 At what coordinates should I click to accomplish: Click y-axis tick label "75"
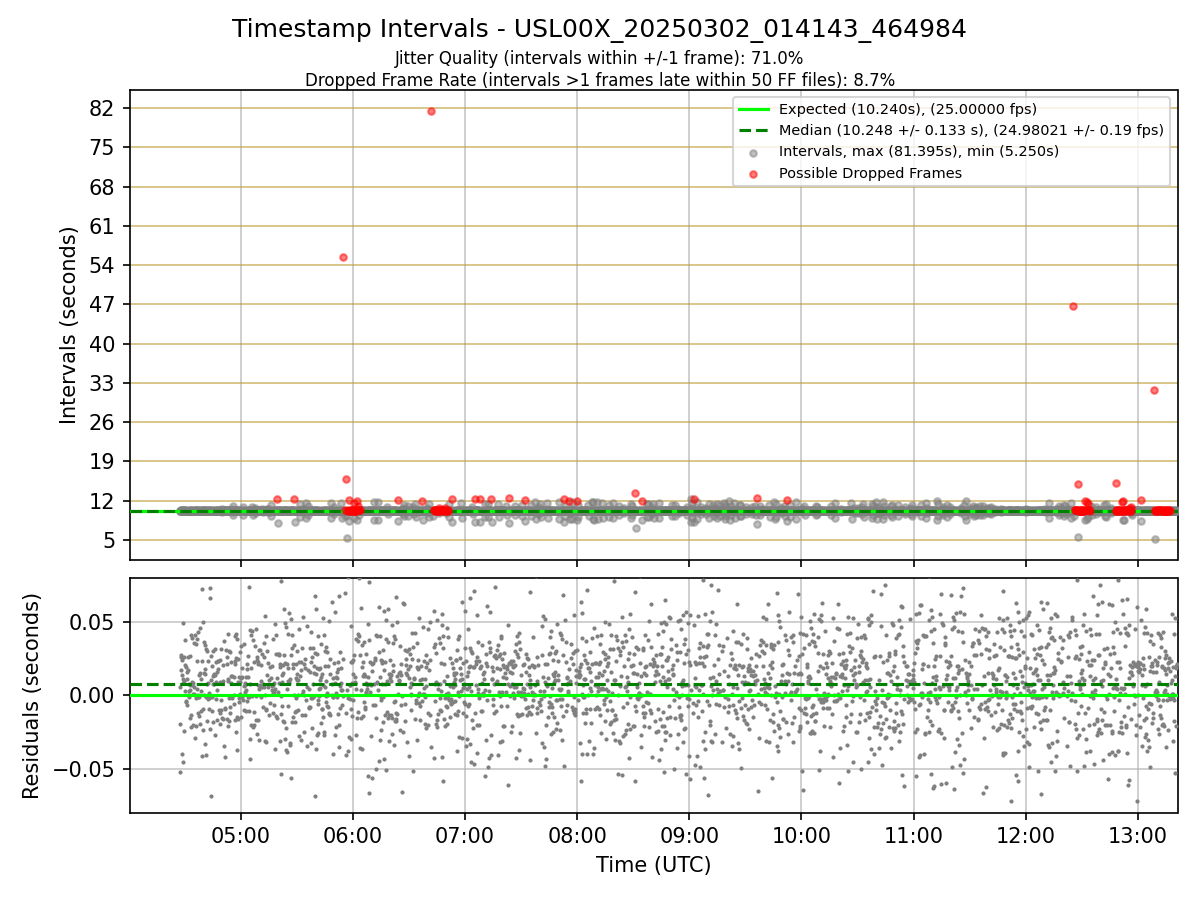tap(104, 147)
